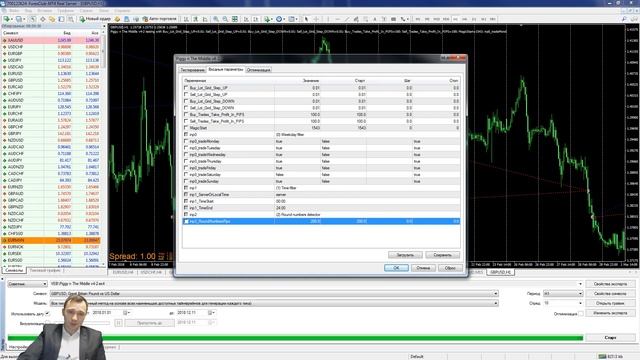
Task: Open the MetaEditor toolbar icon
Action: pos(117,19)
